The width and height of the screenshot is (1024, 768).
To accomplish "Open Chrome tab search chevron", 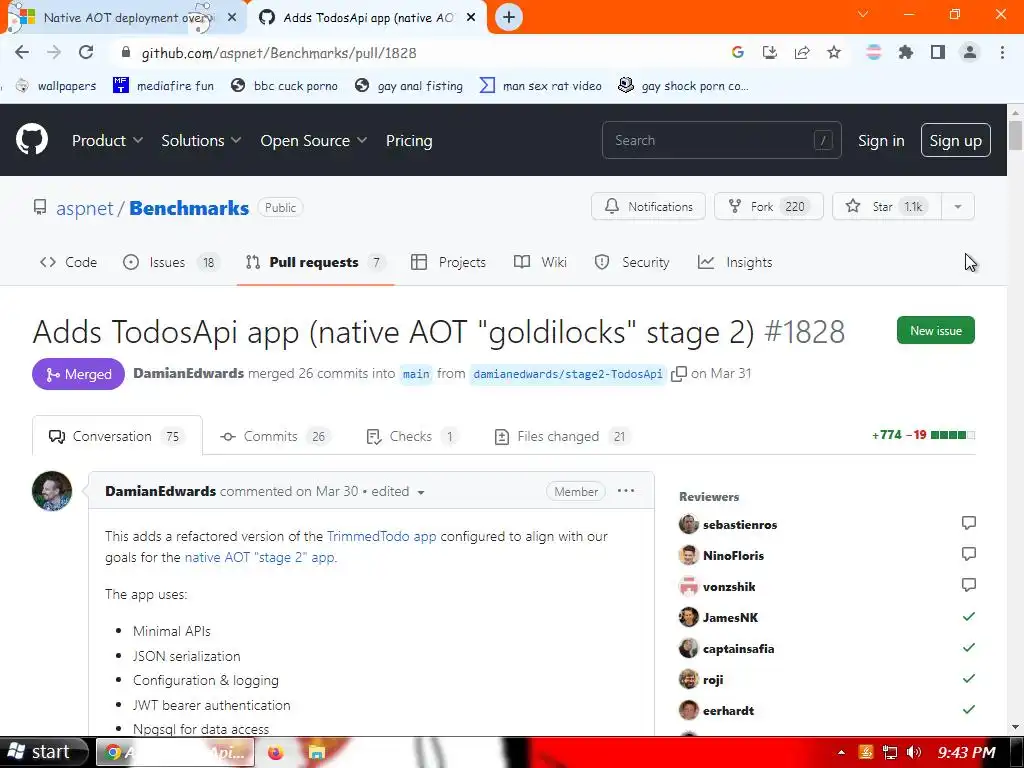I will [863, 14].
